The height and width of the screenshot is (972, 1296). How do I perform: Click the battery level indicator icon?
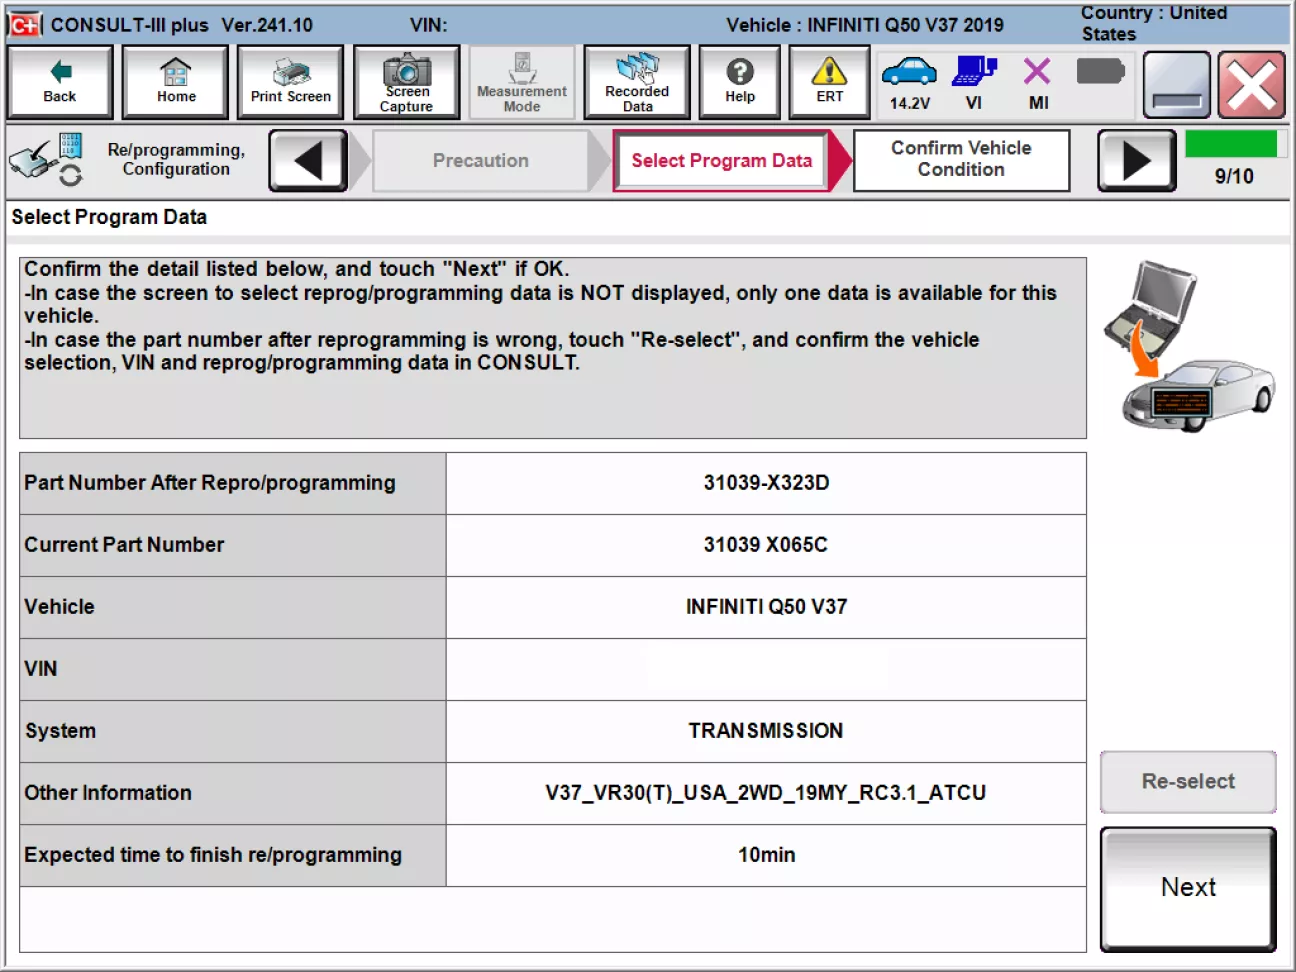pos(1100,71)
